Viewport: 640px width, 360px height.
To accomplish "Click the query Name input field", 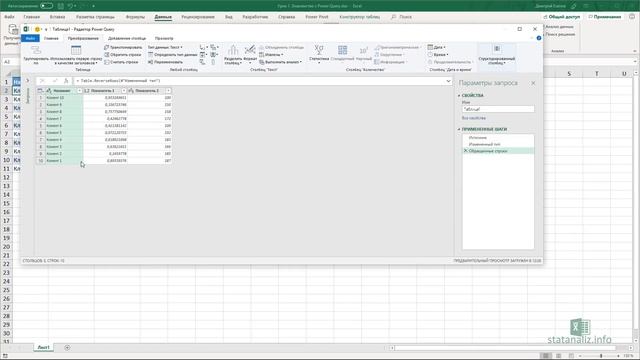I will tap(498, 109).
